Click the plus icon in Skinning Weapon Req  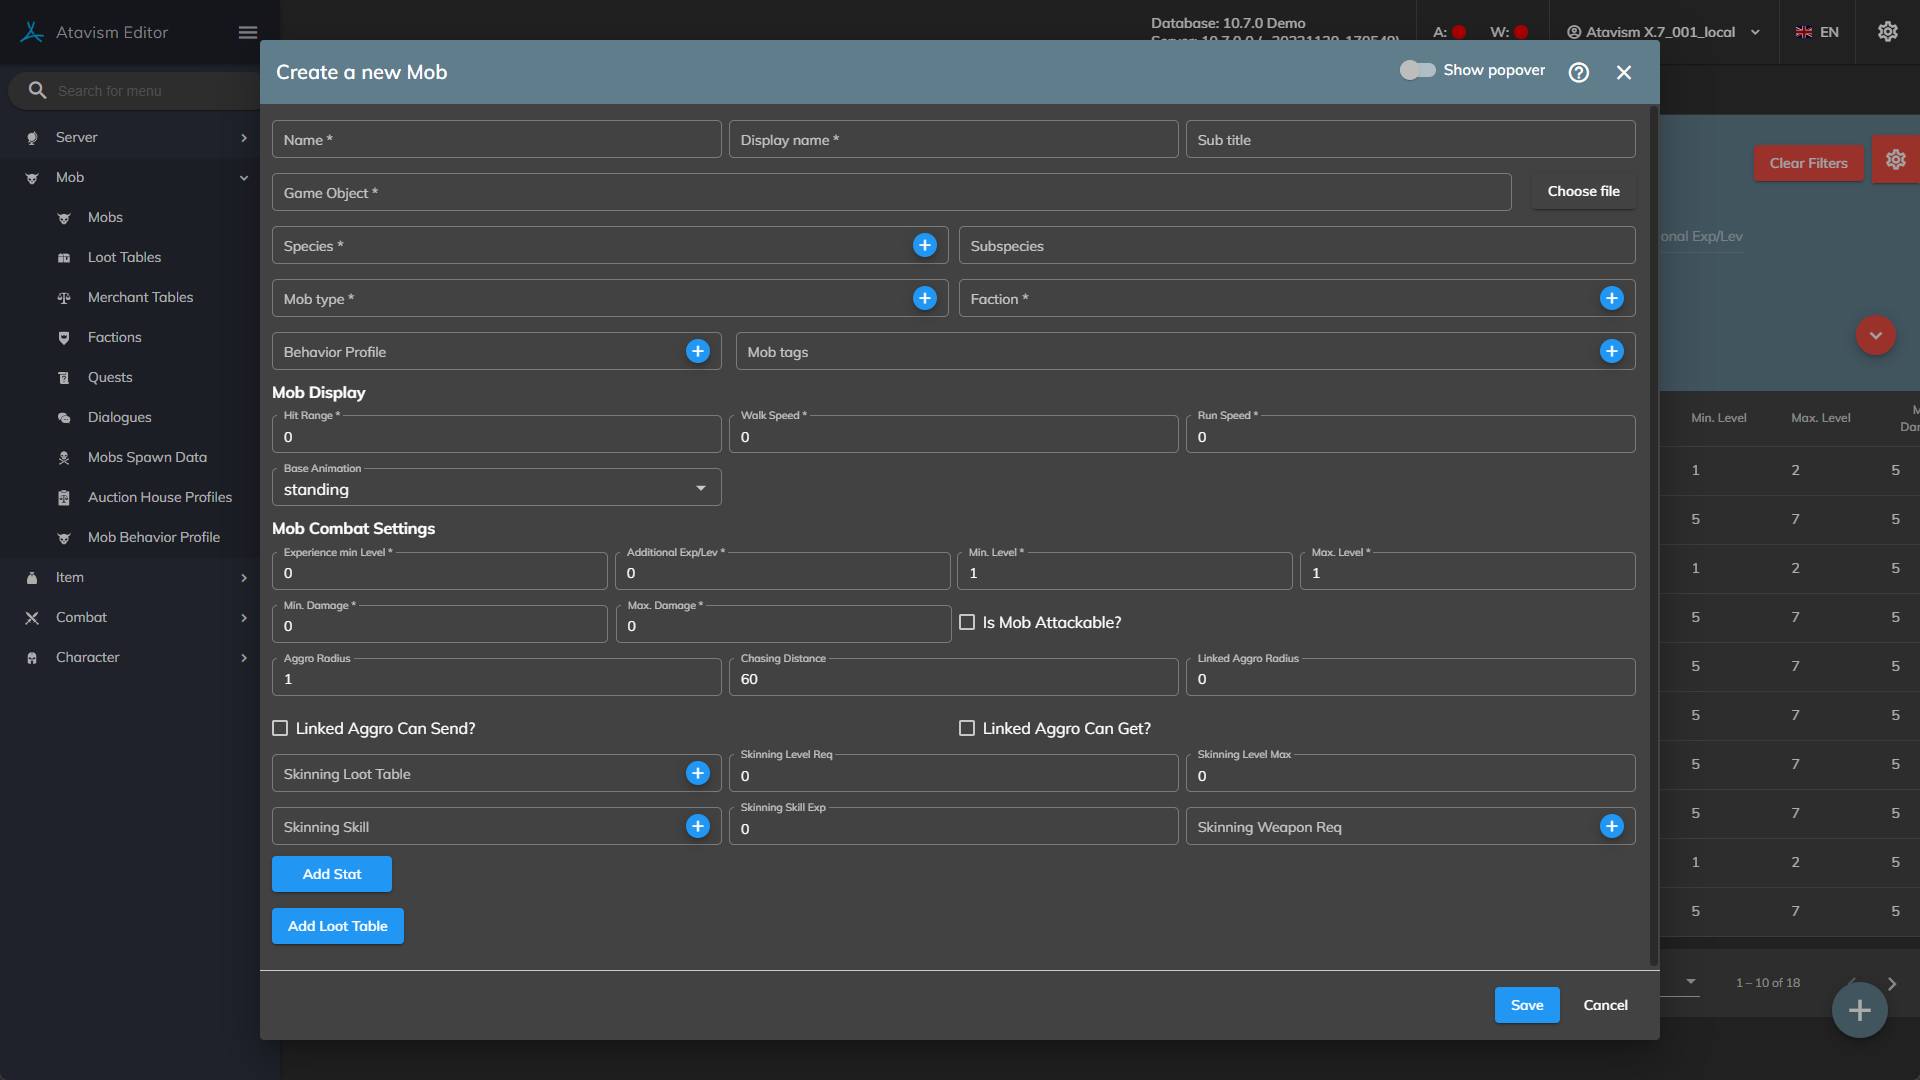point(1611,827)
